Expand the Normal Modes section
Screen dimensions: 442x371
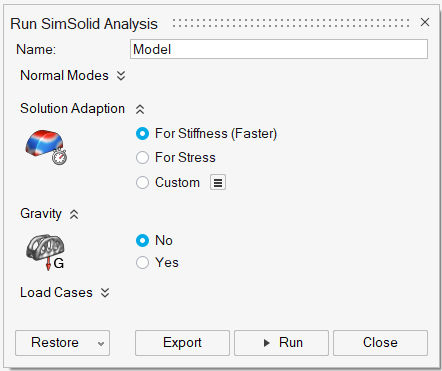click(121, 76)
